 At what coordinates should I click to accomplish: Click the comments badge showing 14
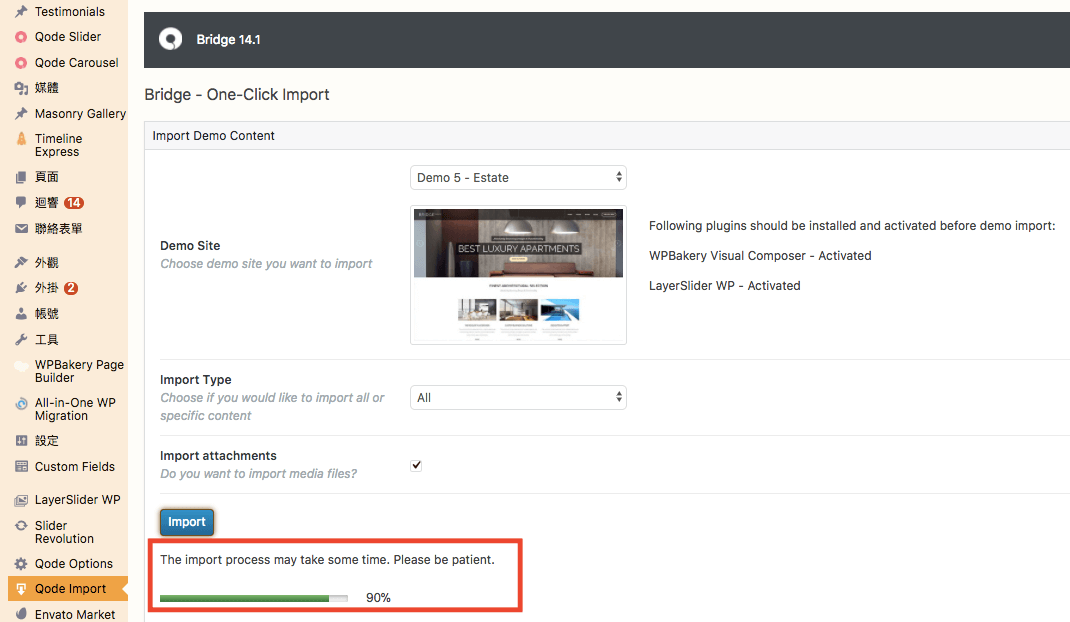tap(74, 203)
